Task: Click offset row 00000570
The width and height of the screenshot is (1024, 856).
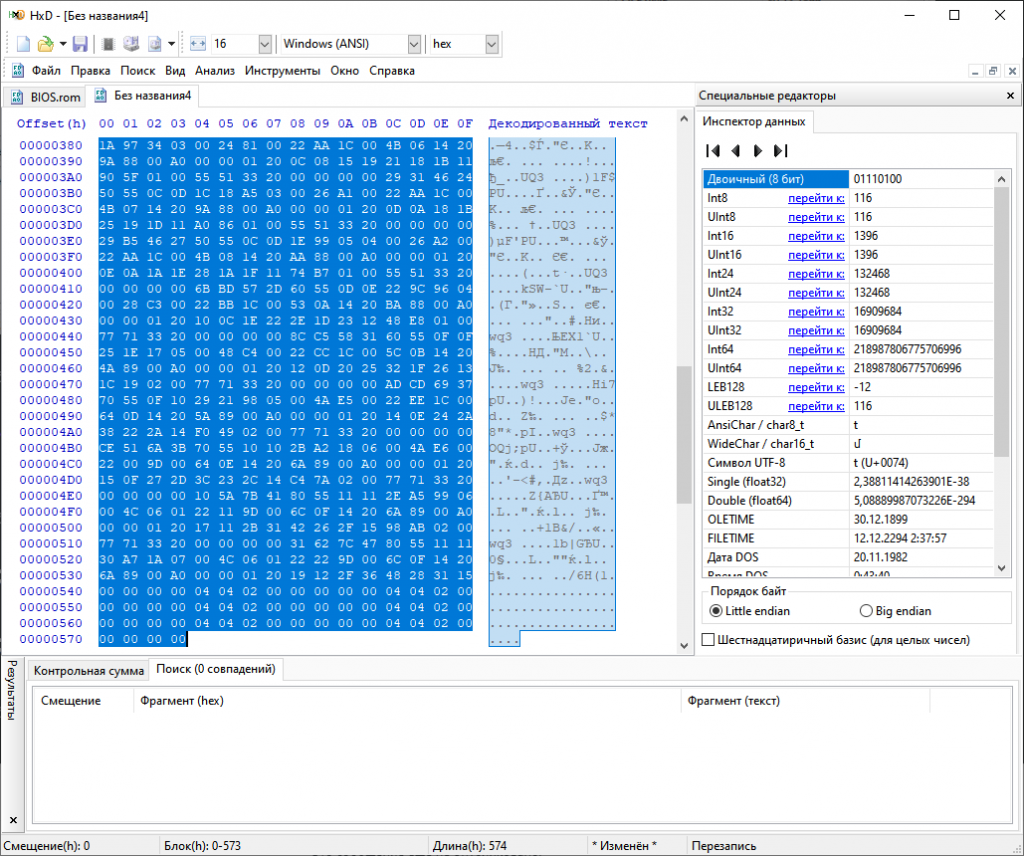Action: click(51, 639)
